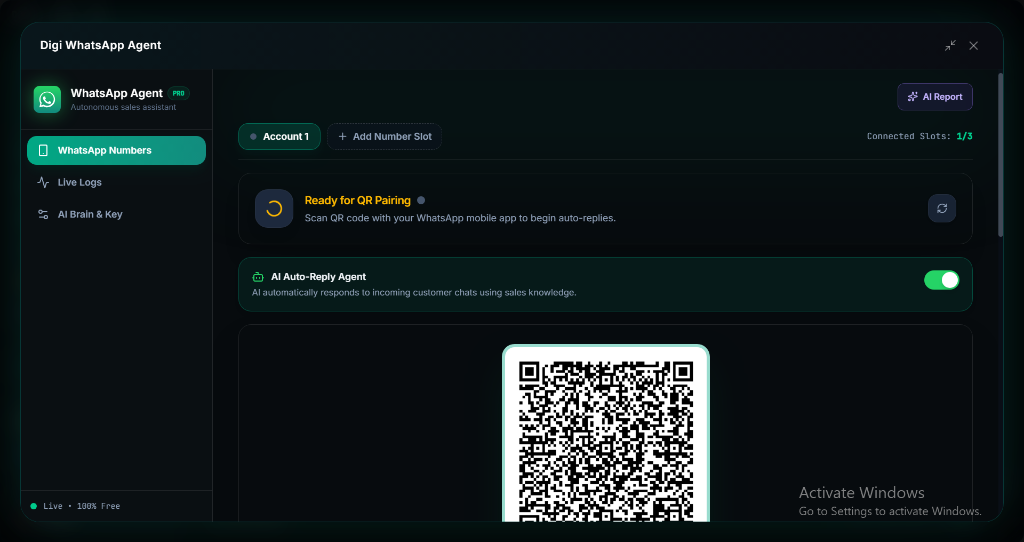Click the Digi WhatsApp Agent title

pyautogui.click(x=101, y=45)
